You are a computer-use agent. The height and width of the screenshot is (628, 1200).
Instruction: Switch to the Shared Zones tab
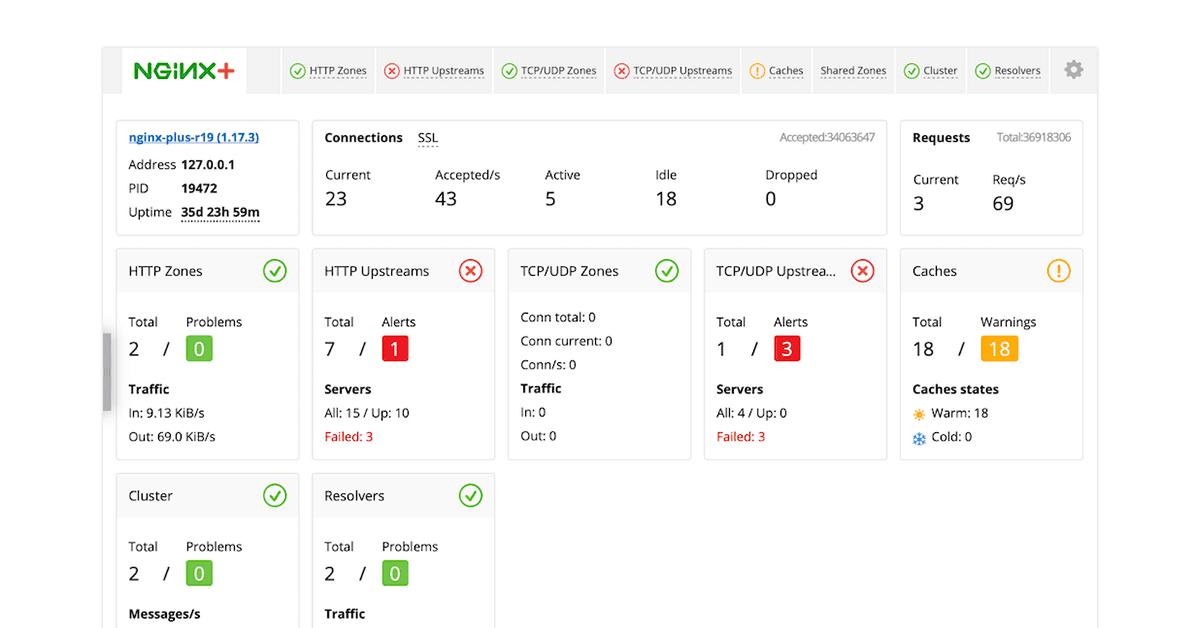click(852, 70)
